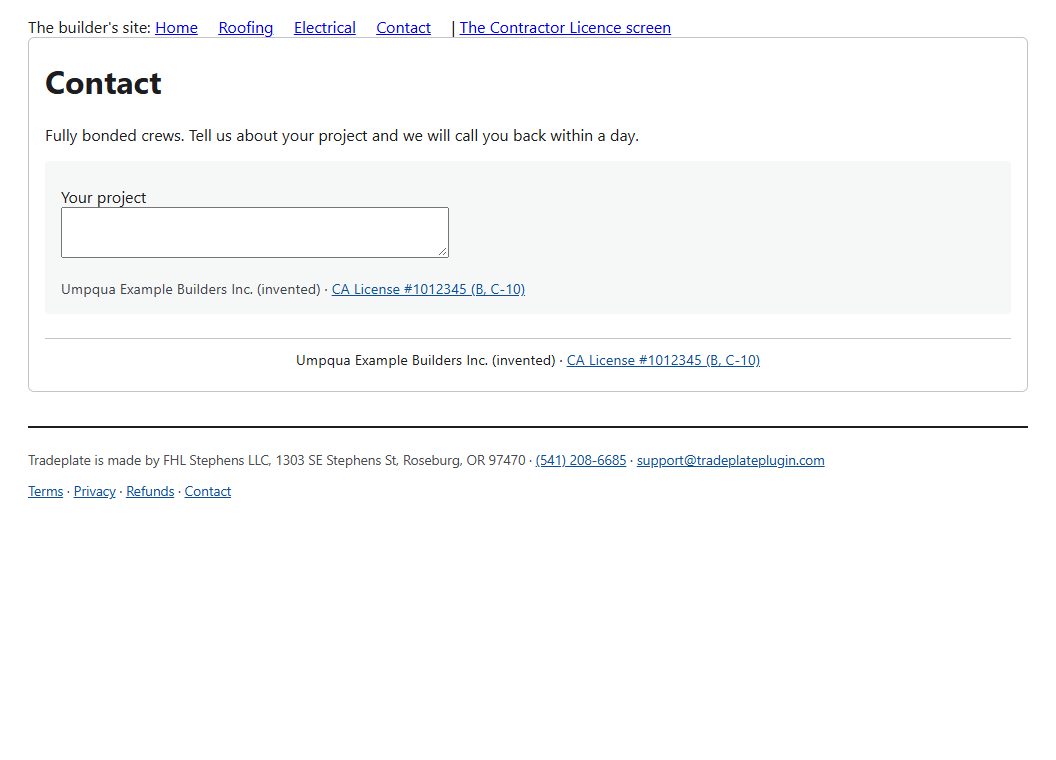The width and height of the screenshot is (1056, 760).
Task: Grab the textarea resize handle corner
Action: tap(442, 252)
